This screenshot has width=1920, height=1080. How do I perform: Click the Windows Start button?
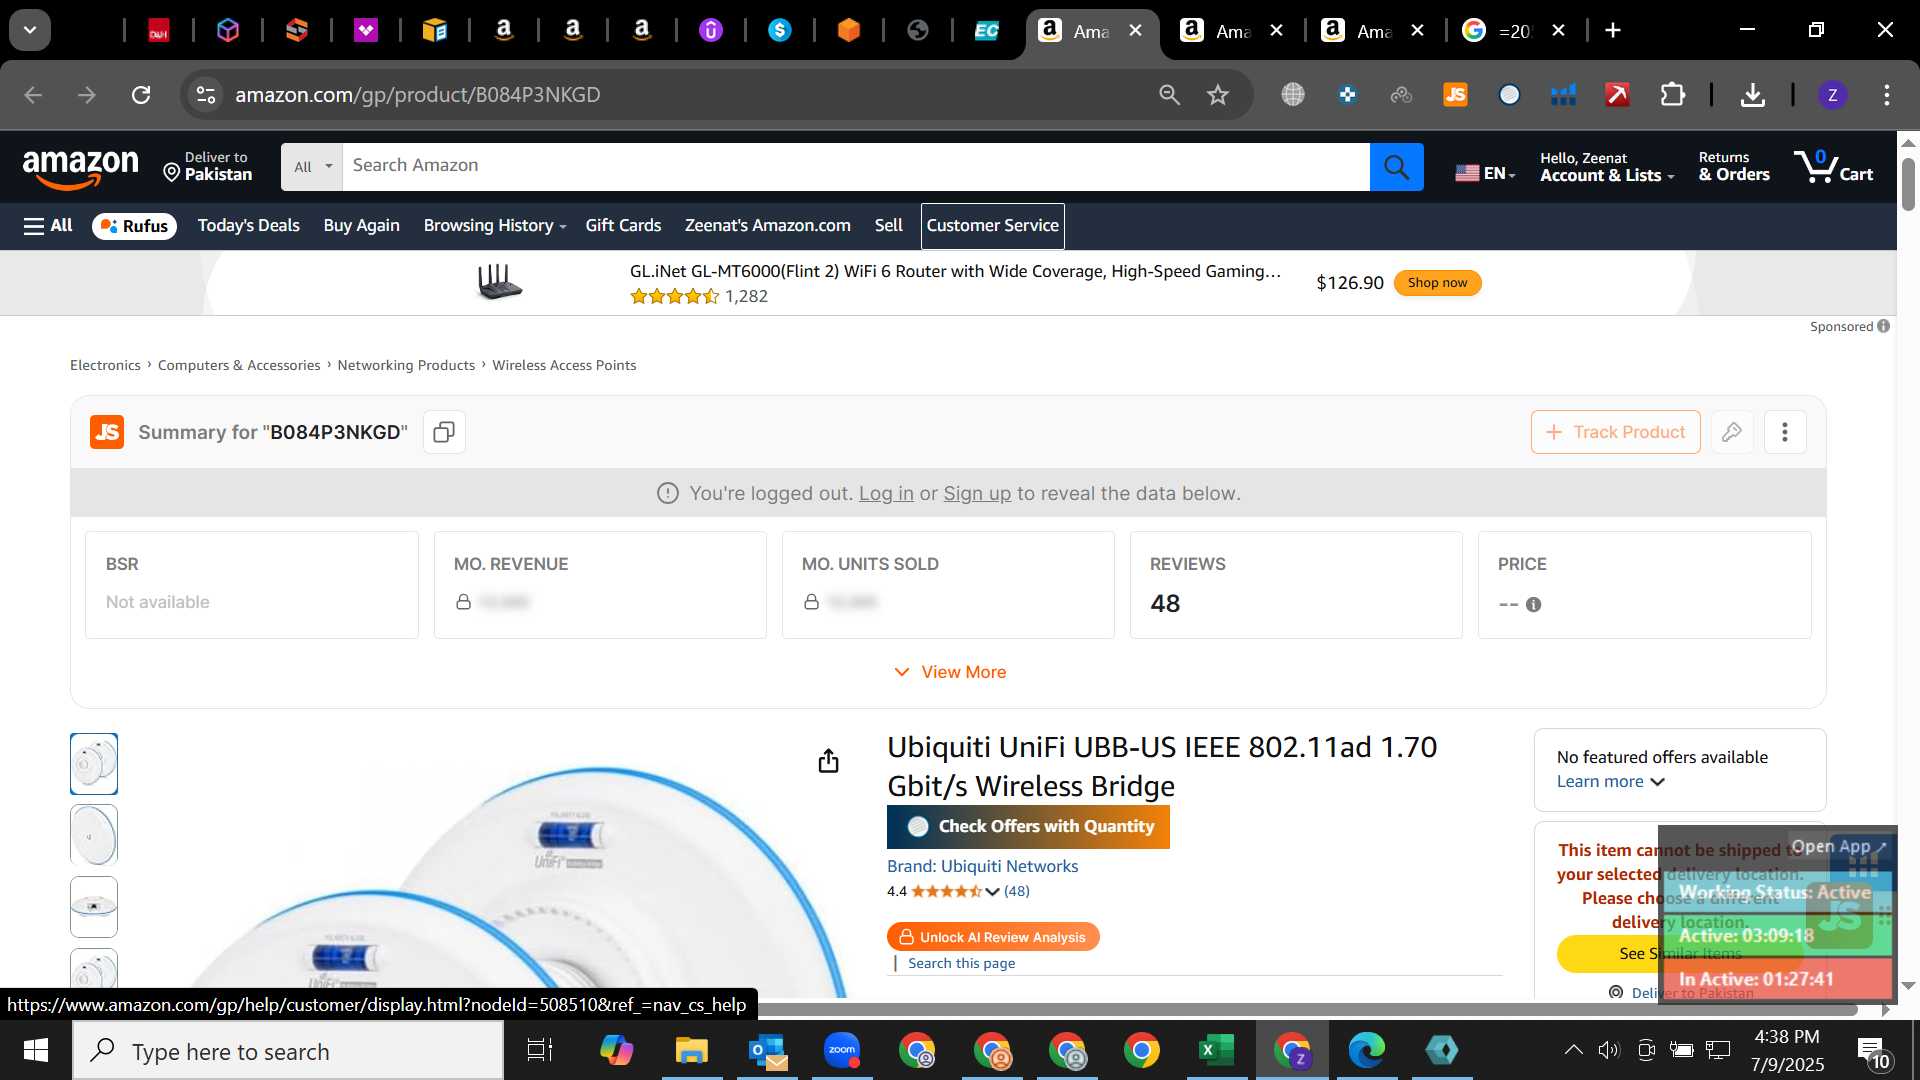point(36,1050)
